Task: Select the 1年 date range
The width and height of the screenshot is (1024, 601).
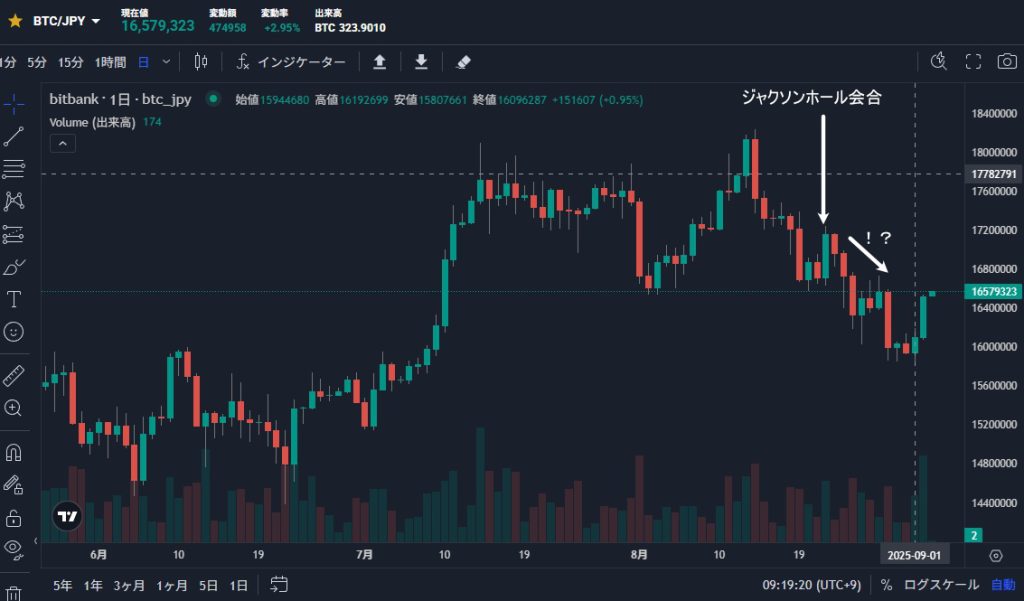Action: tap(93, 585)
